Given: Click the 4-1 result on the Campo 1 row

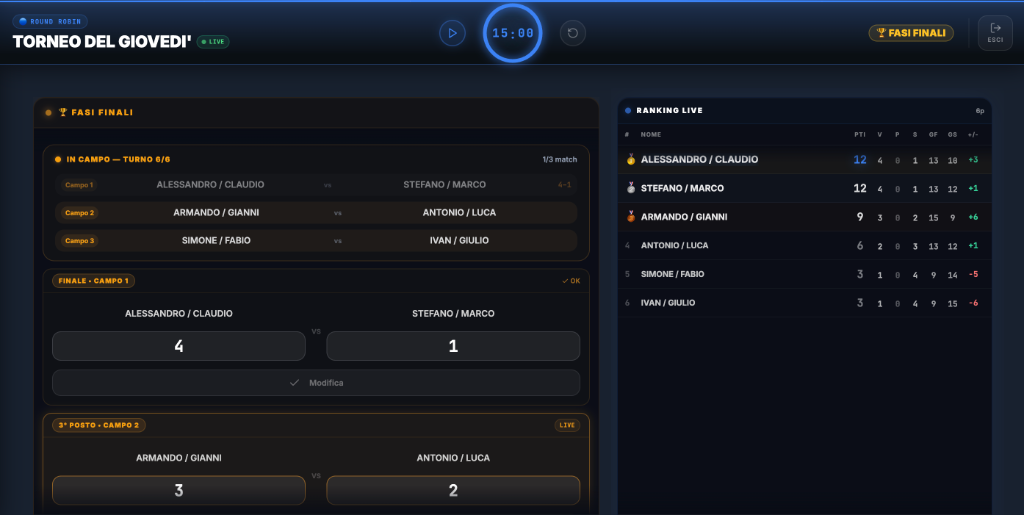Looking at the screenshot, I should point(564,185).
